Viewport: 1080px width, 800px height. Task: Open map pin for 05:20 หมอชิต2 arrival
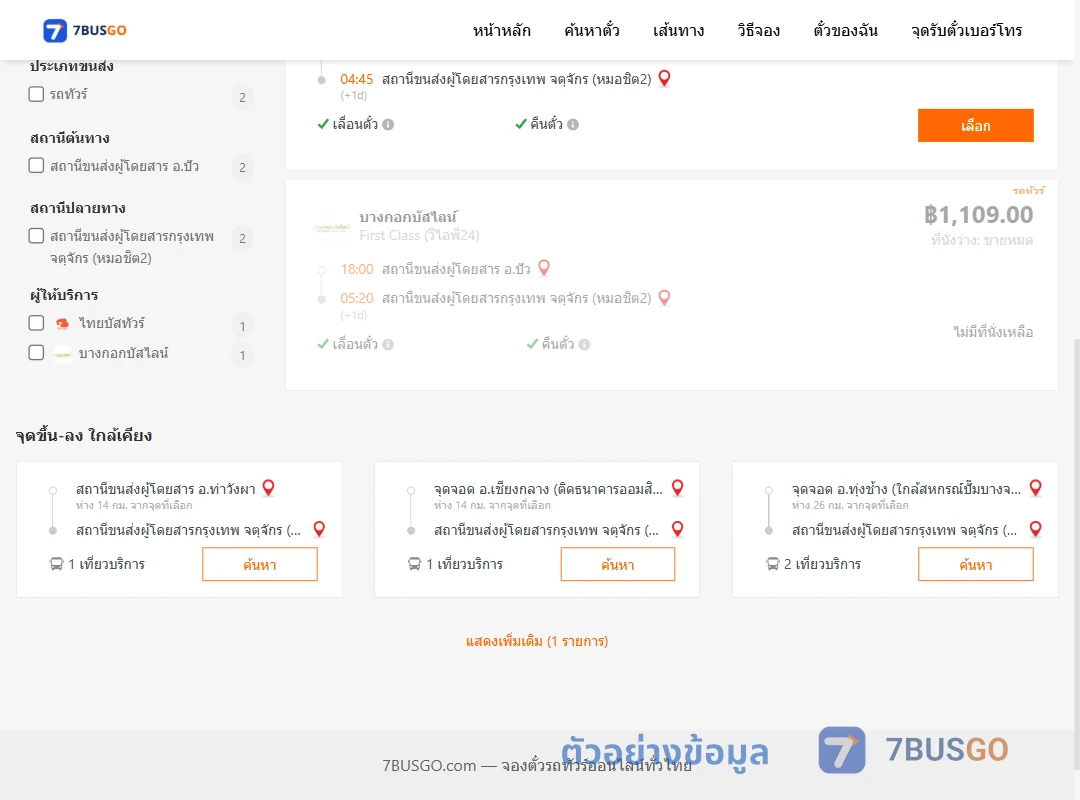click(x=664, y=298)
